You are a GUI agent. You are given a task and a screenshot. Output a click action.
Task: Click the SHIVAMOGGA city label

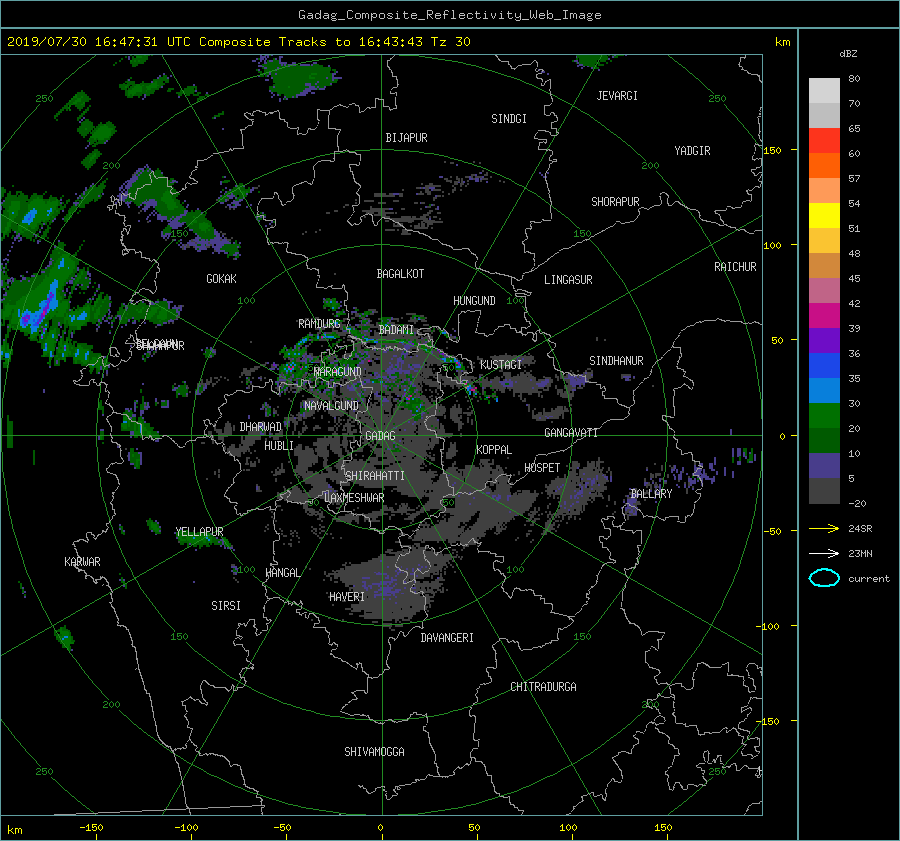click(374, 752)
